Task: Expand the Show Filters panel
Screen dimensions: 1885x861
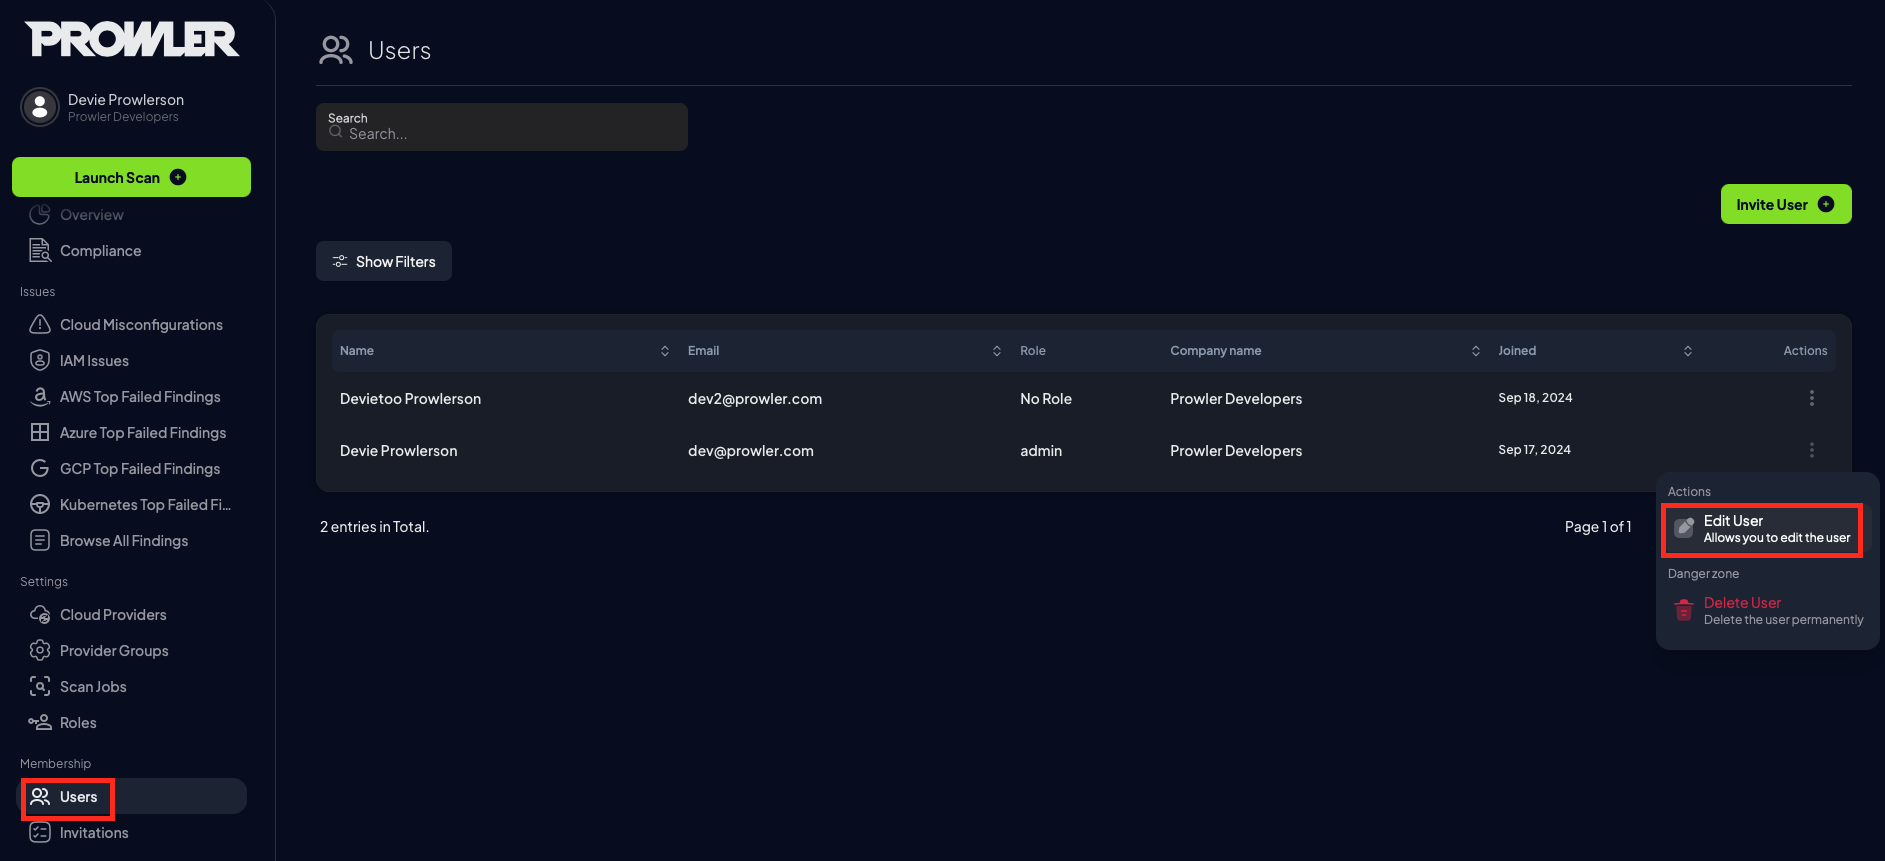Action: point(384,261)
